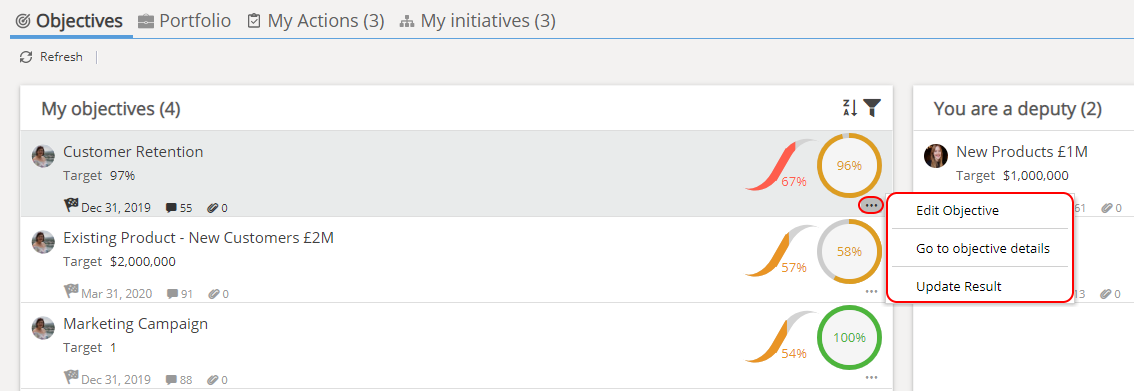Click the paperclip icon on Marketing Campaign row

(x=213, y=379)
